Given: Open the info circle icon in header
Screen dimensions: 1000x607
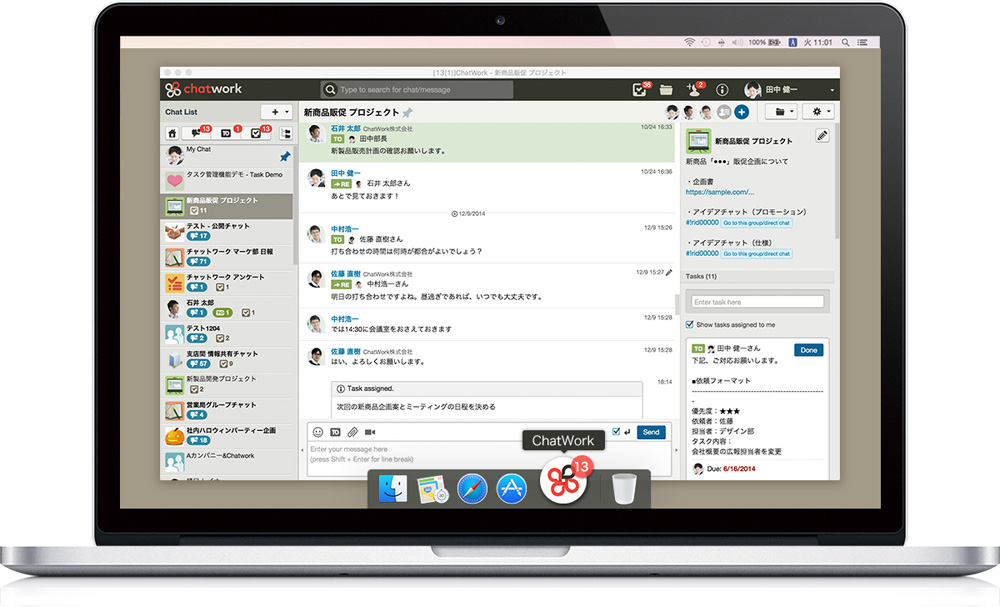Looking at the screenshot, I should 722,90.
